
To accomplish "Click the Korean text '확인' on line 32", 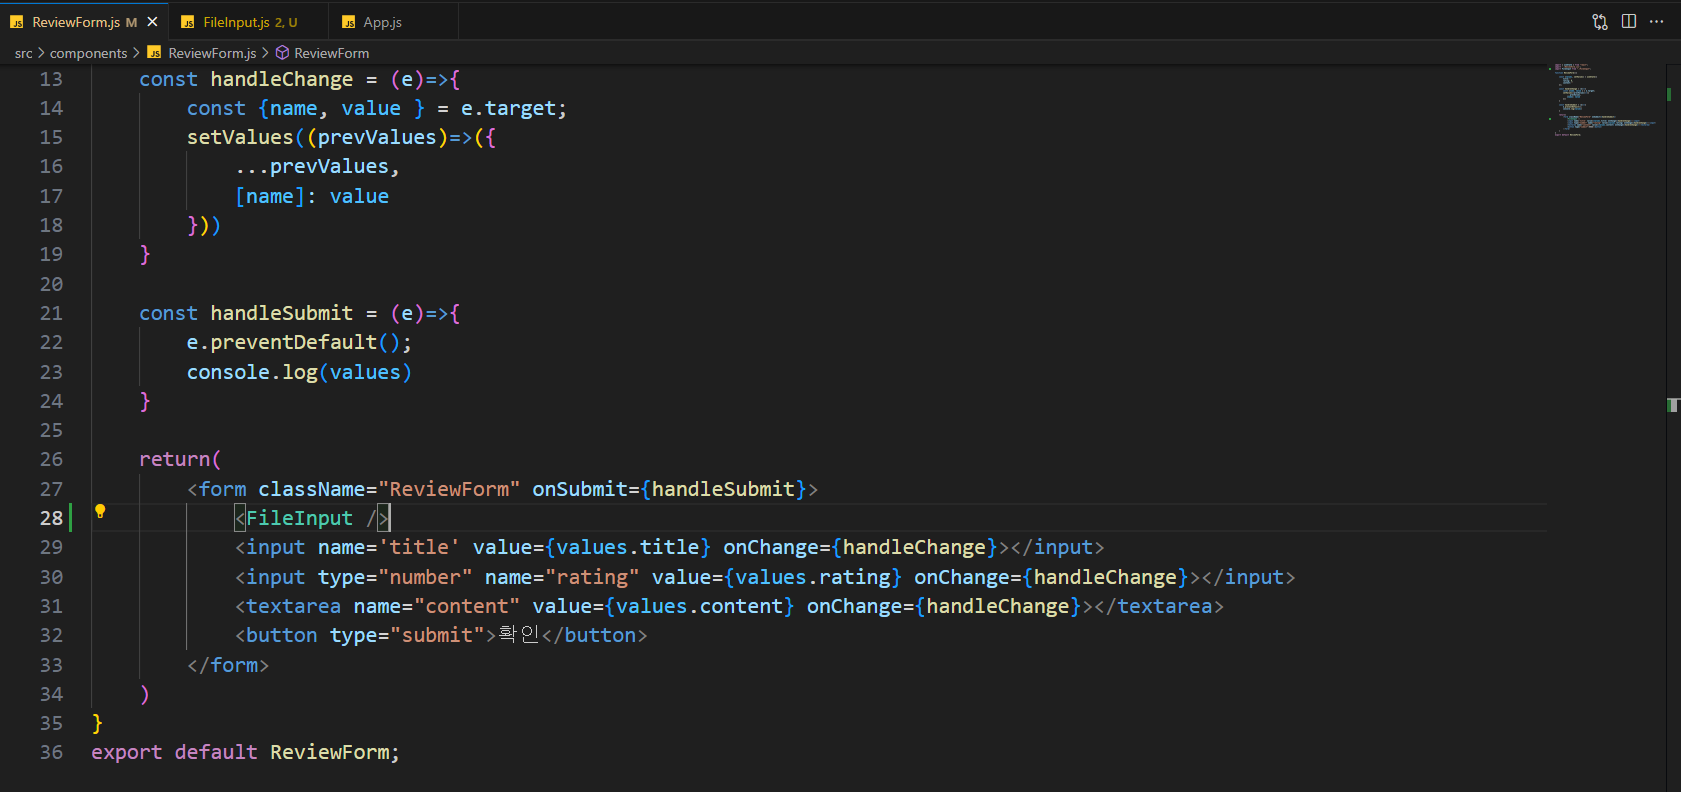I will click(519, 635).
